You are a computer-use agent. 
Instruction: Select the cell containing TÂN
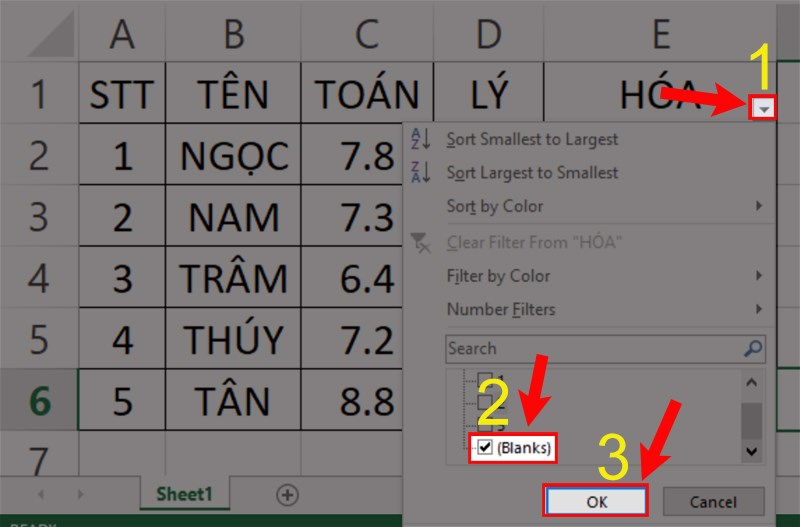click(x=234, y=399)
